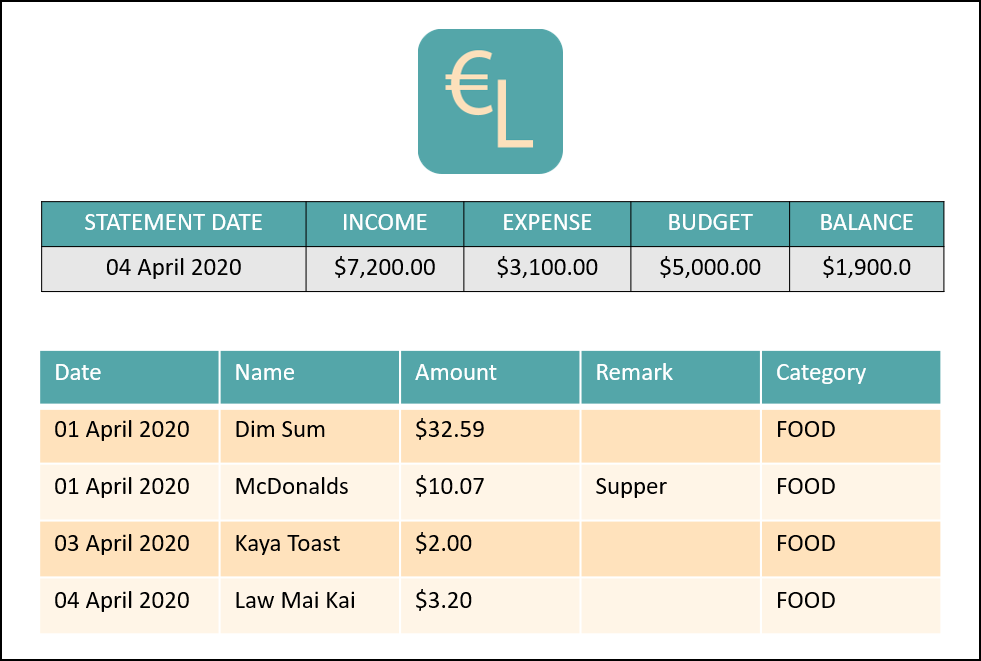Image resolution: width=981 pixels, height=661 pixels.
Task: Click the EL euro logo icon
Action: (x=490, y=101)
